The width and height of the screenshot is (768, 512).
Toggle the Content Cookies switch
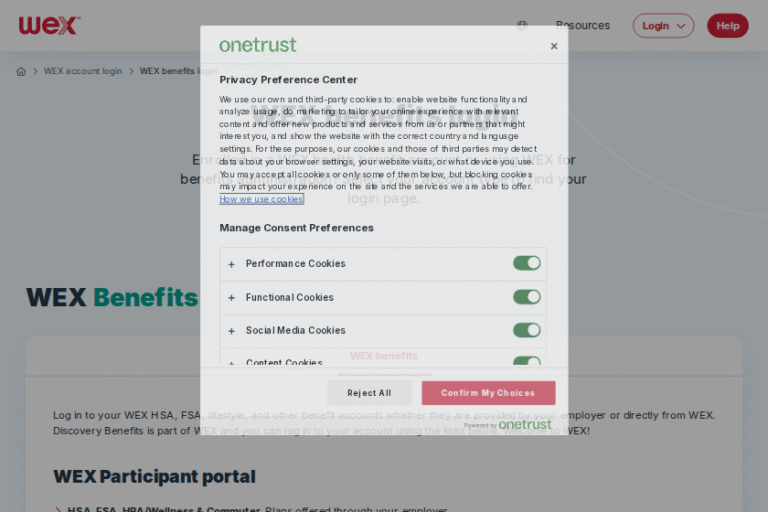527,362
